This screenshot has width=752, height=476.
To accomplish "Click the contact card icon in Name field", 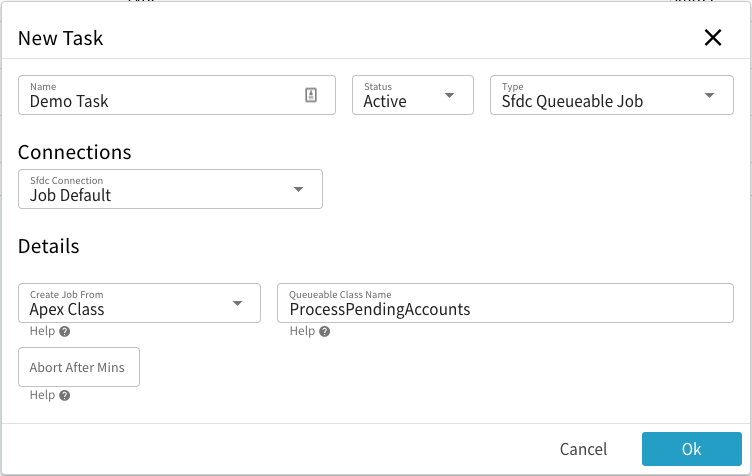I will (x=311, y=95).
